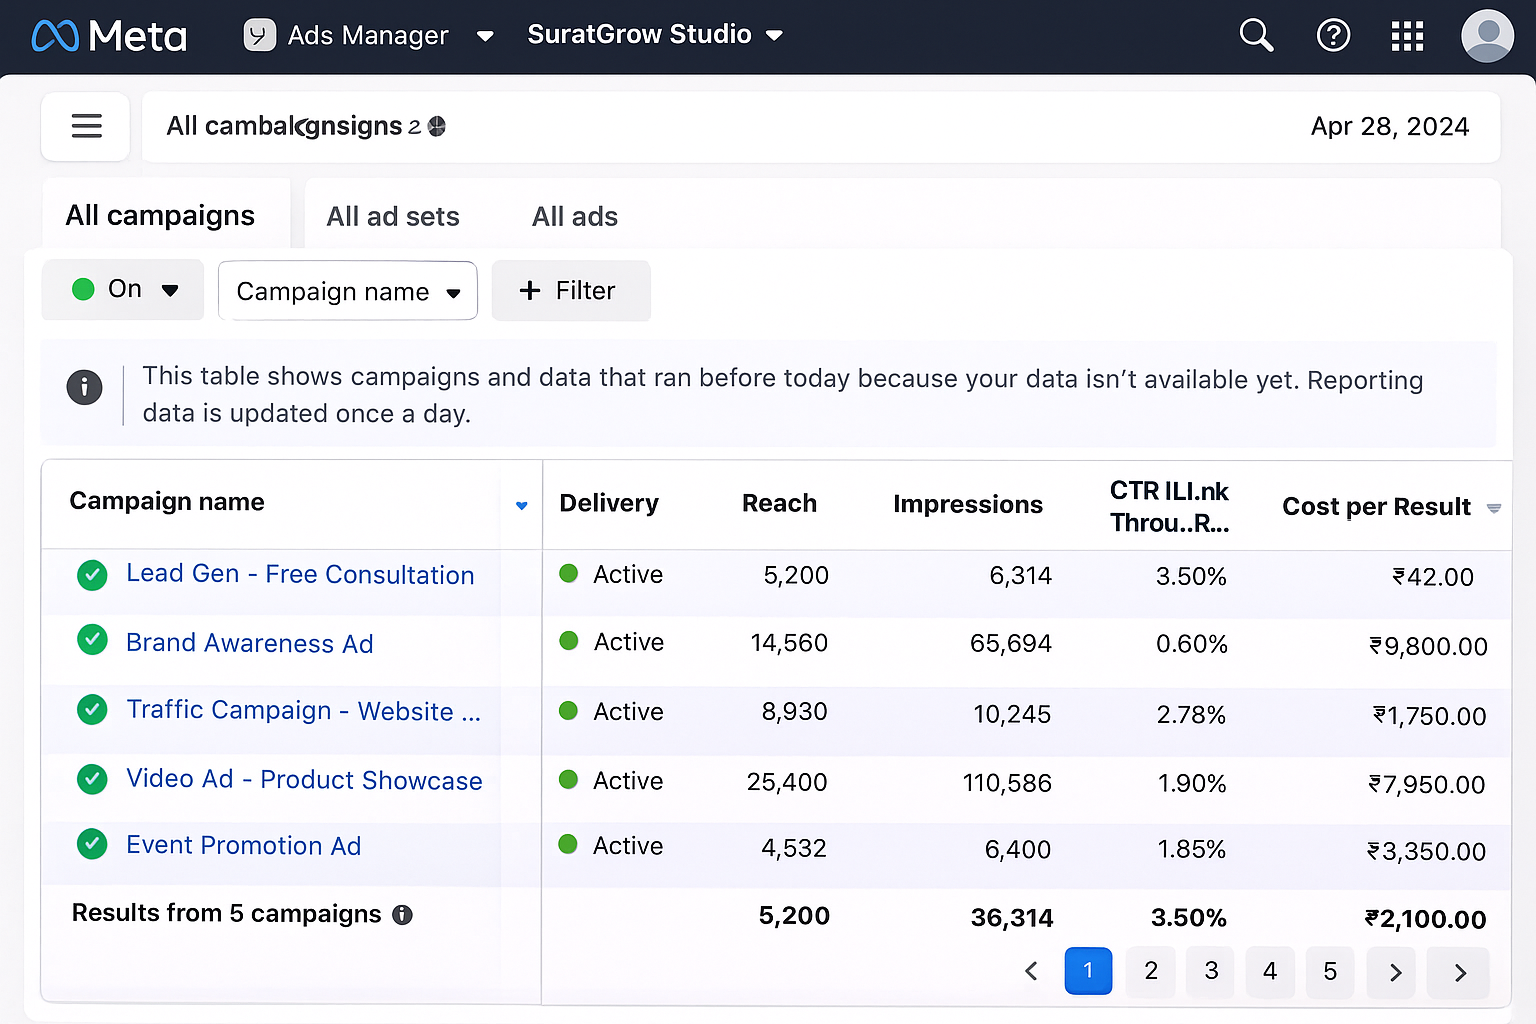Click the info icon next to Results from 5 campaigns

point(402,914)
